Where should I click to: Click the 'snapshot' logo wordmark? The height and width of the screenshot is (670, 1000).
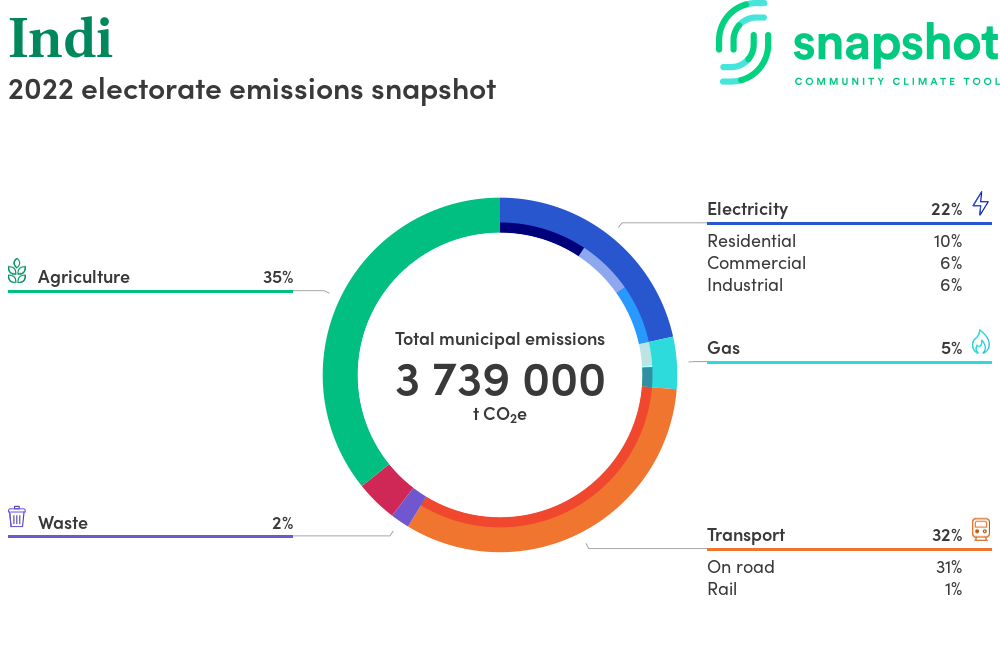[895, 45]
